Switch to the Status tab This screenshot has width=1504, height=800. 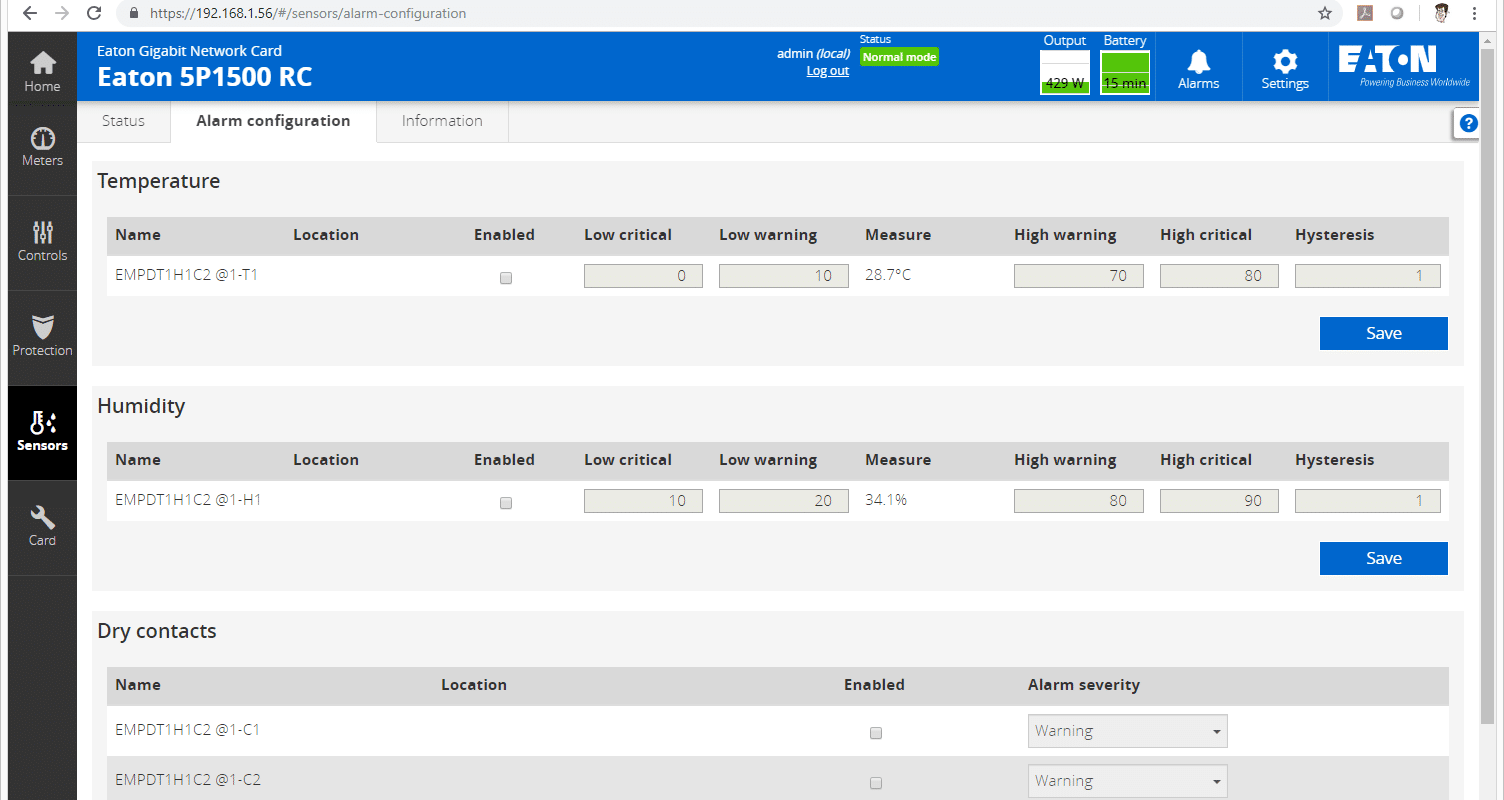[x=123, y=121]
